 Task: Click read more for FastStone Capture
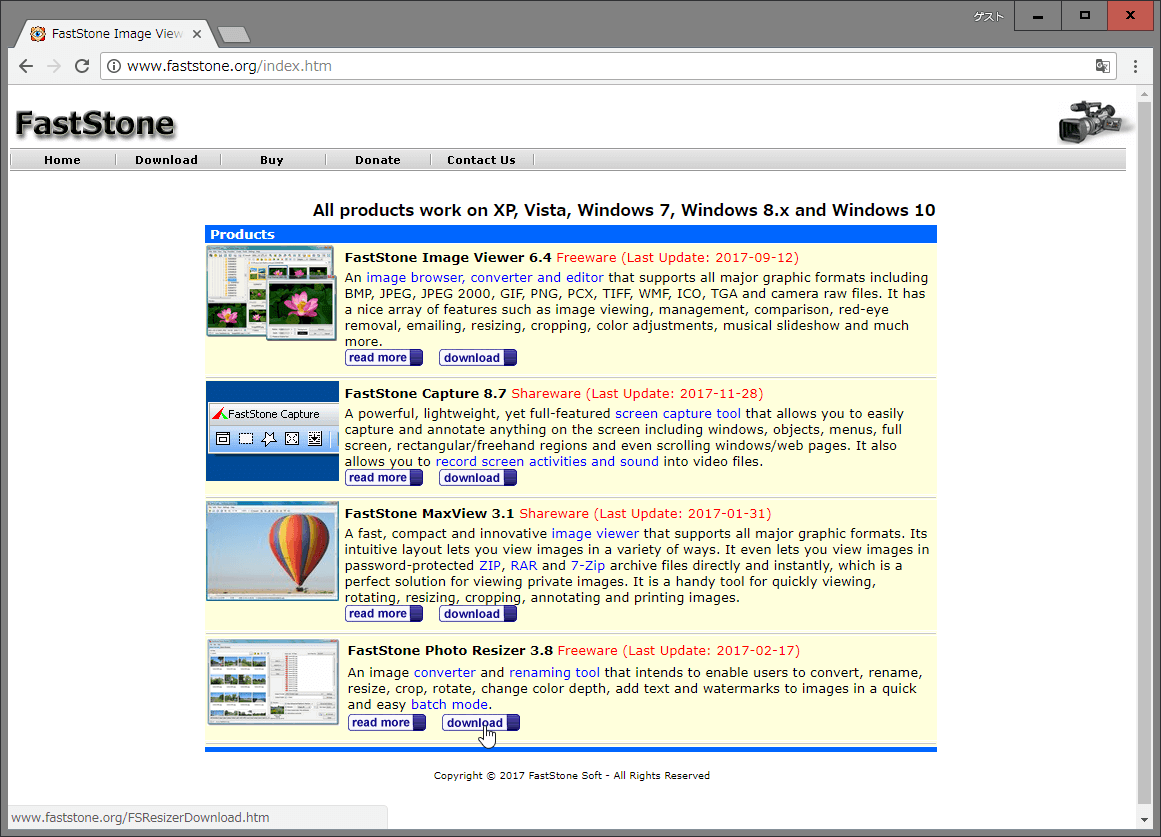tap(383, 478)
